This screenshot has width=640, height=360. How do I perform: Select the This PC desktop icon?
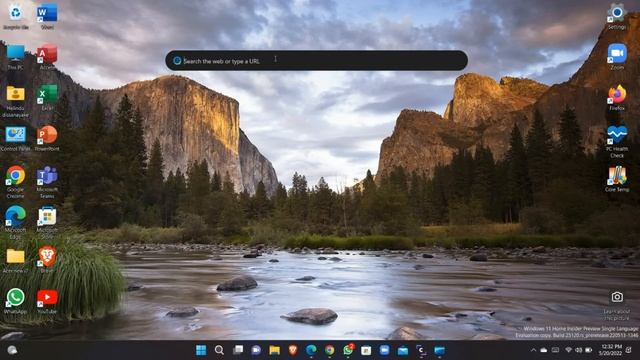tap(16, 57)
